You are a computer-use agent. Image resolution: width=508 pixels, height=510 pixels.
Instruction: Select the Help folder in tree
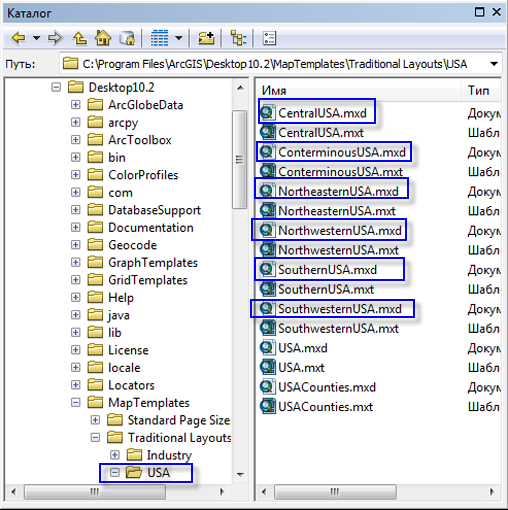coord(111,298)
